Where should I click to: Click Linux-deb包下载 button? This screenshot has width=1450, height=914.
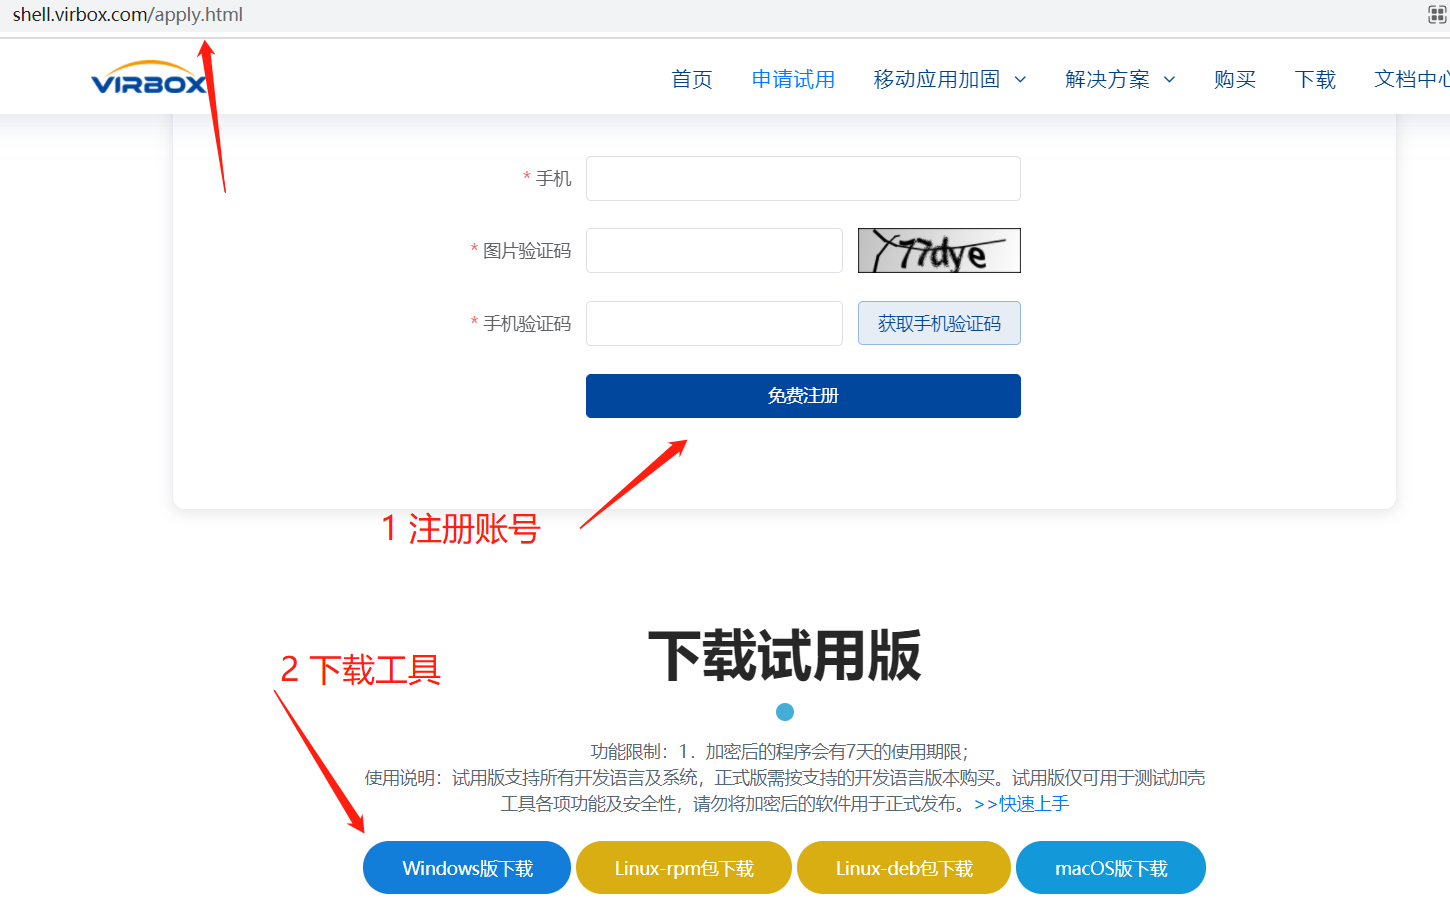pos(904,868)
